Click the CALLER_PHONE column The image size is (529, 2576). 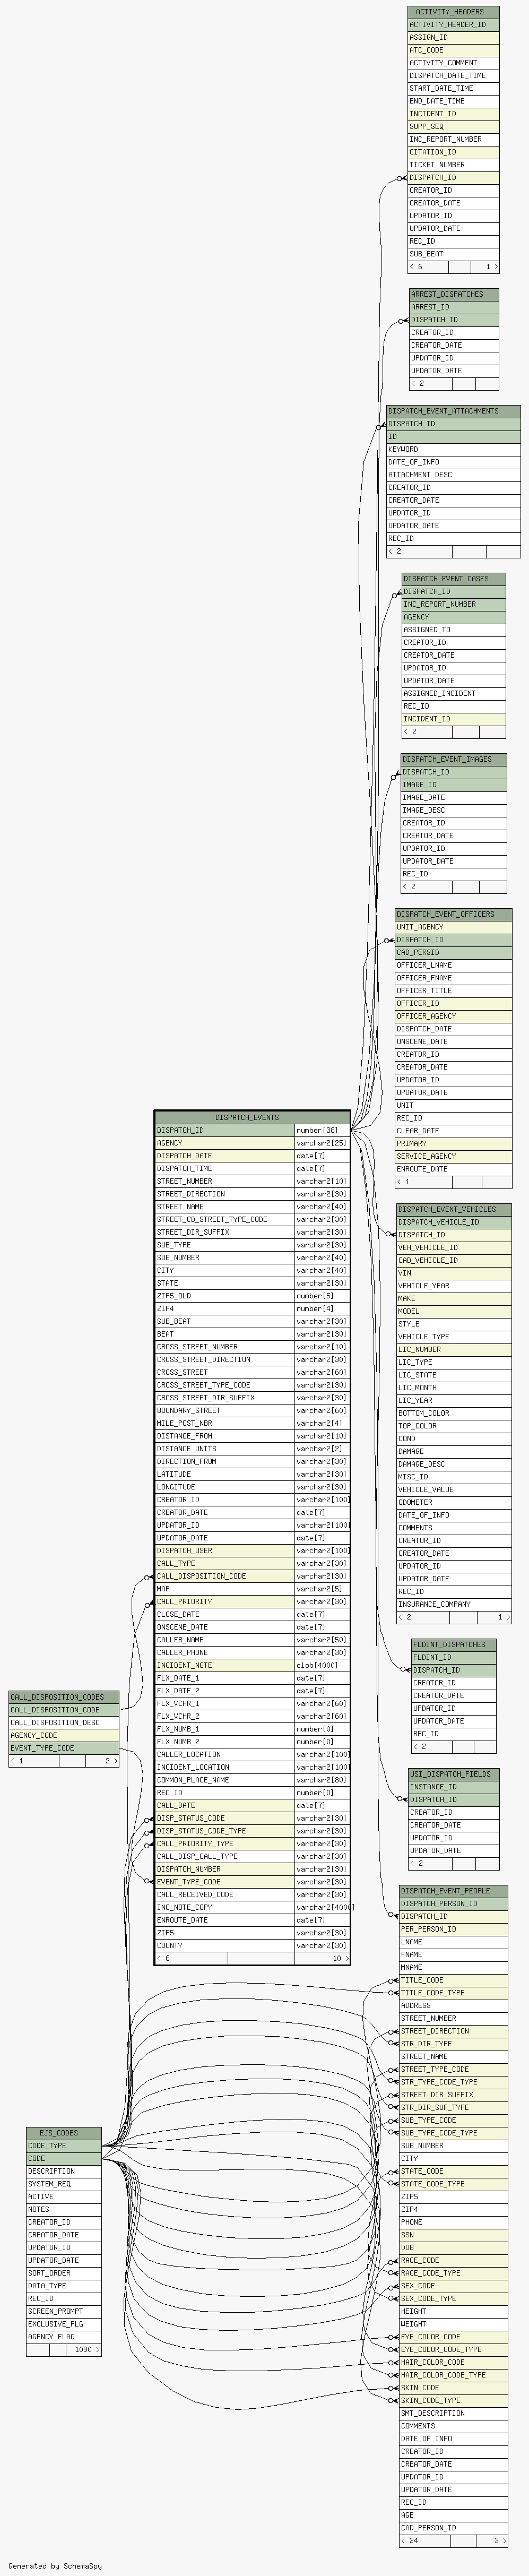click(252, 1652)
